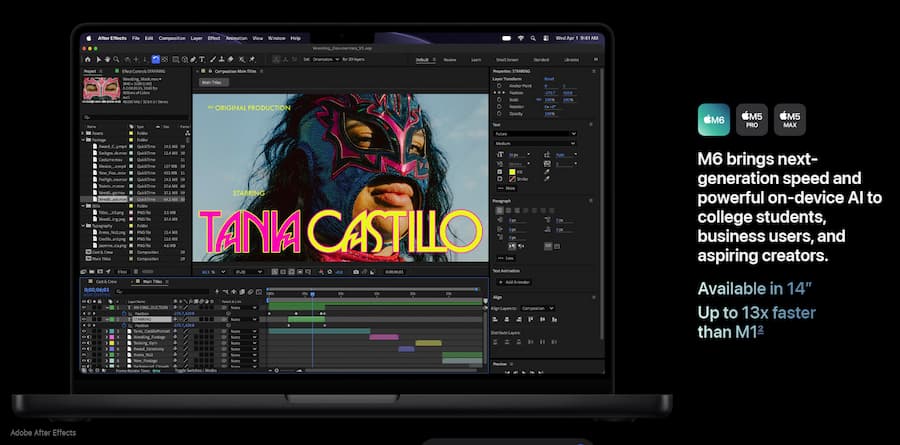Collapse the Footage folder in Project panel
Screen dimensions: 900x445
(83, 140)
